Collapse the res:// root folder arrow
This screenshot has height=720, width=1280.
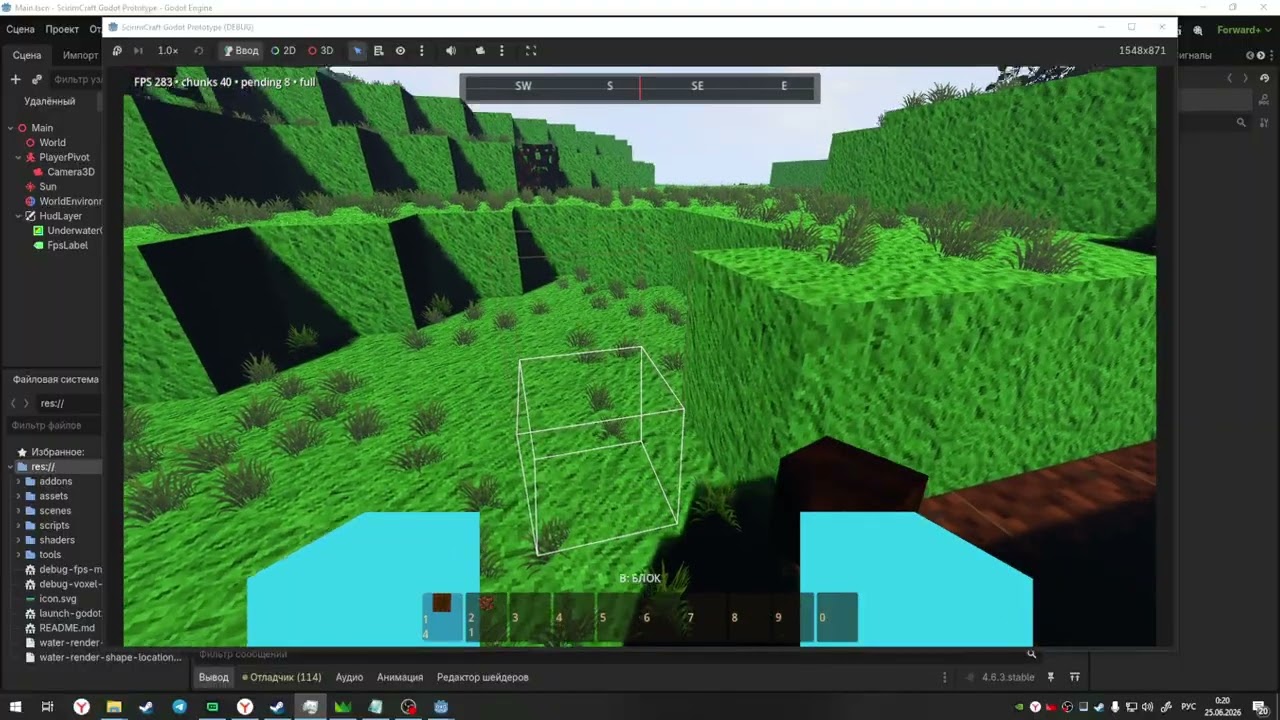[x=10, y=467]
